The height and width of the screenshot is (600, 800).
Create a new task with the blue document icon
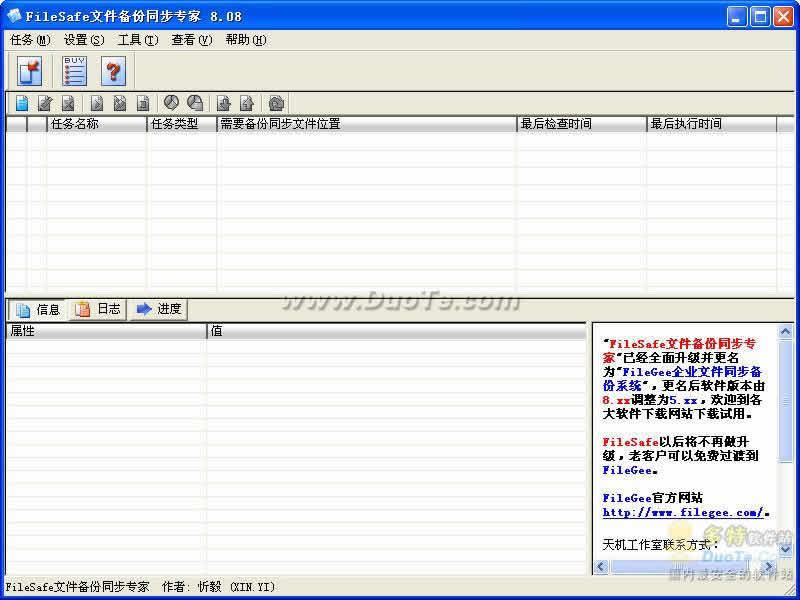click(x=22, y=104)
